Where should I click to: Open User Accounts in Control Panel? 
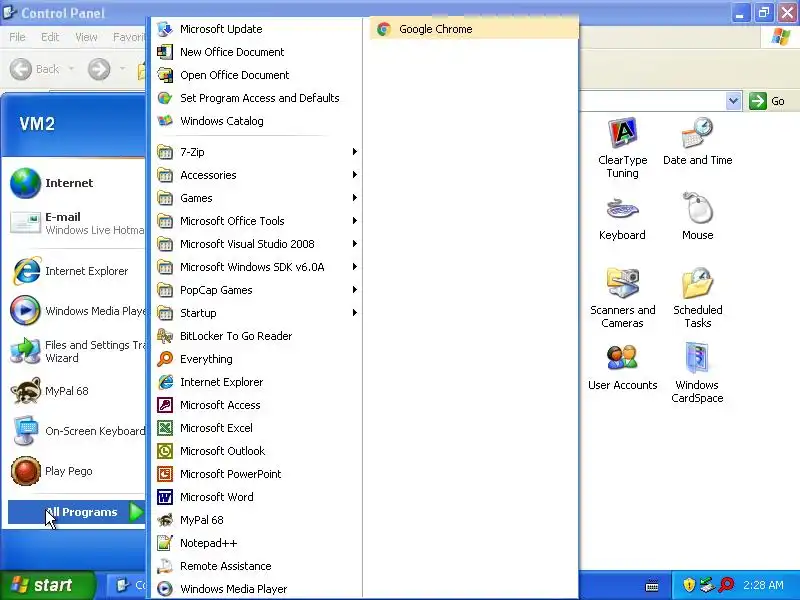pos(622,367)
